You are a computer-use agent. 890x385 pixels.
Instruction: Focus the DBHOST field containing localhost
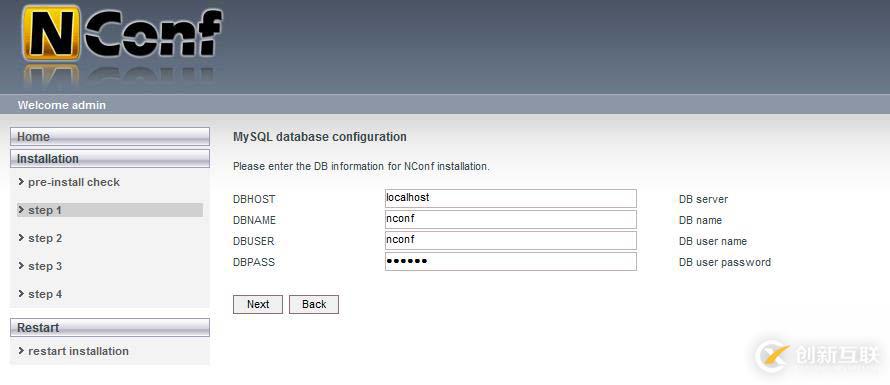click(510, 199)
